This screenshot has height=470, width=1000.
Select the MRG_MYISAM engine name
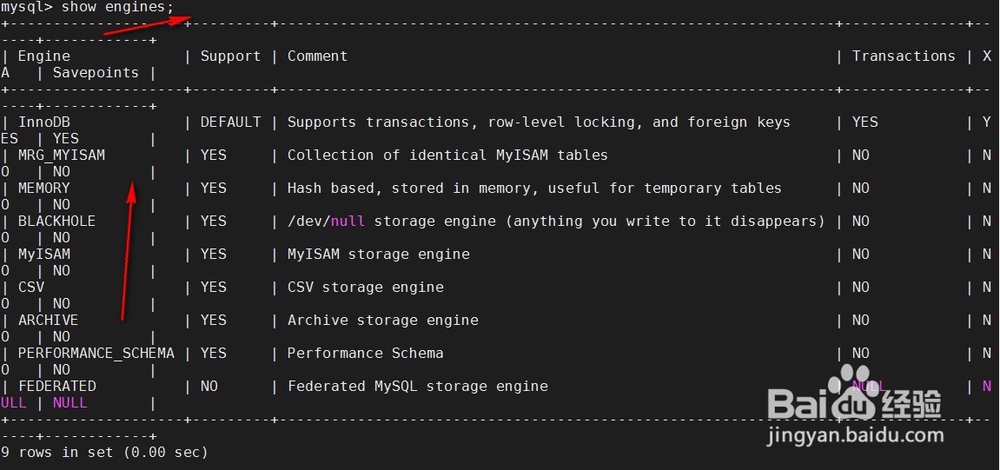pos(61,155)
